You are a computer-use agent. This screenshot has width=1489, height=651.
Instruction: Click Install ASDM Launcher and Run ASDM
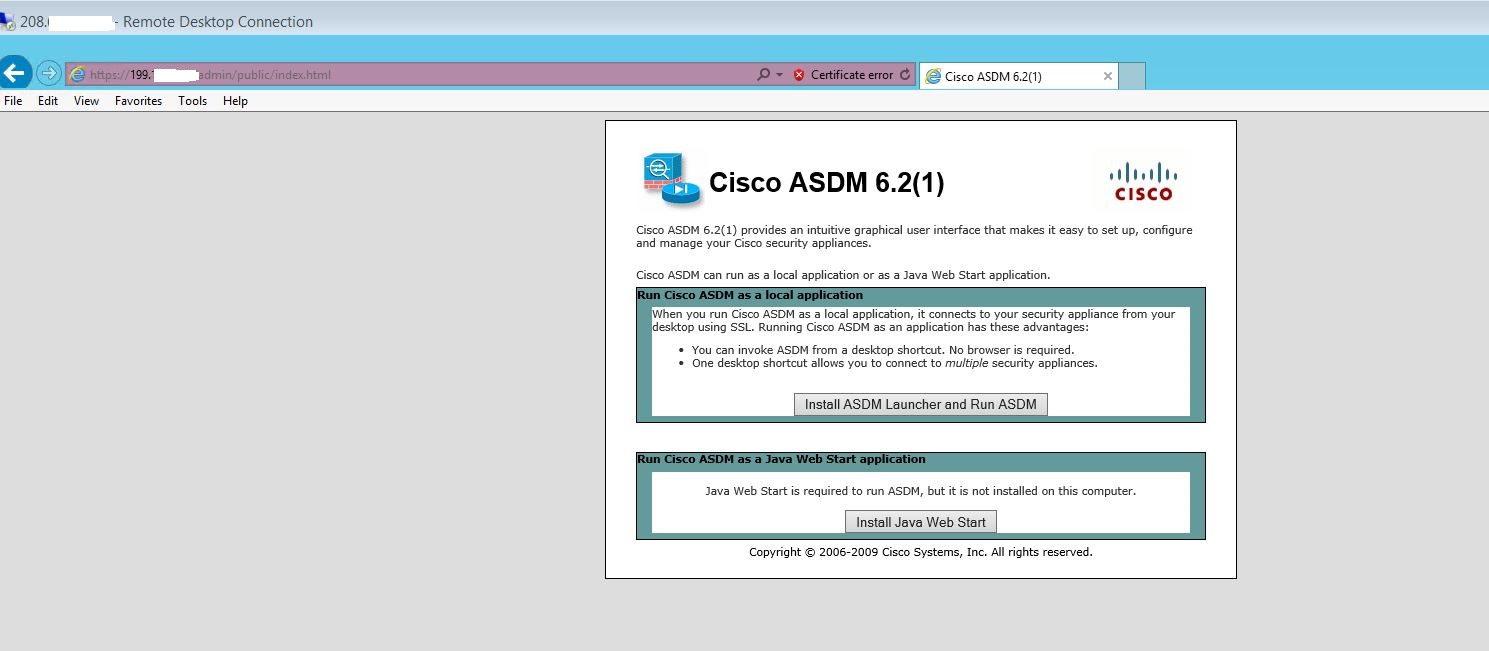click(x=921, y=404)
